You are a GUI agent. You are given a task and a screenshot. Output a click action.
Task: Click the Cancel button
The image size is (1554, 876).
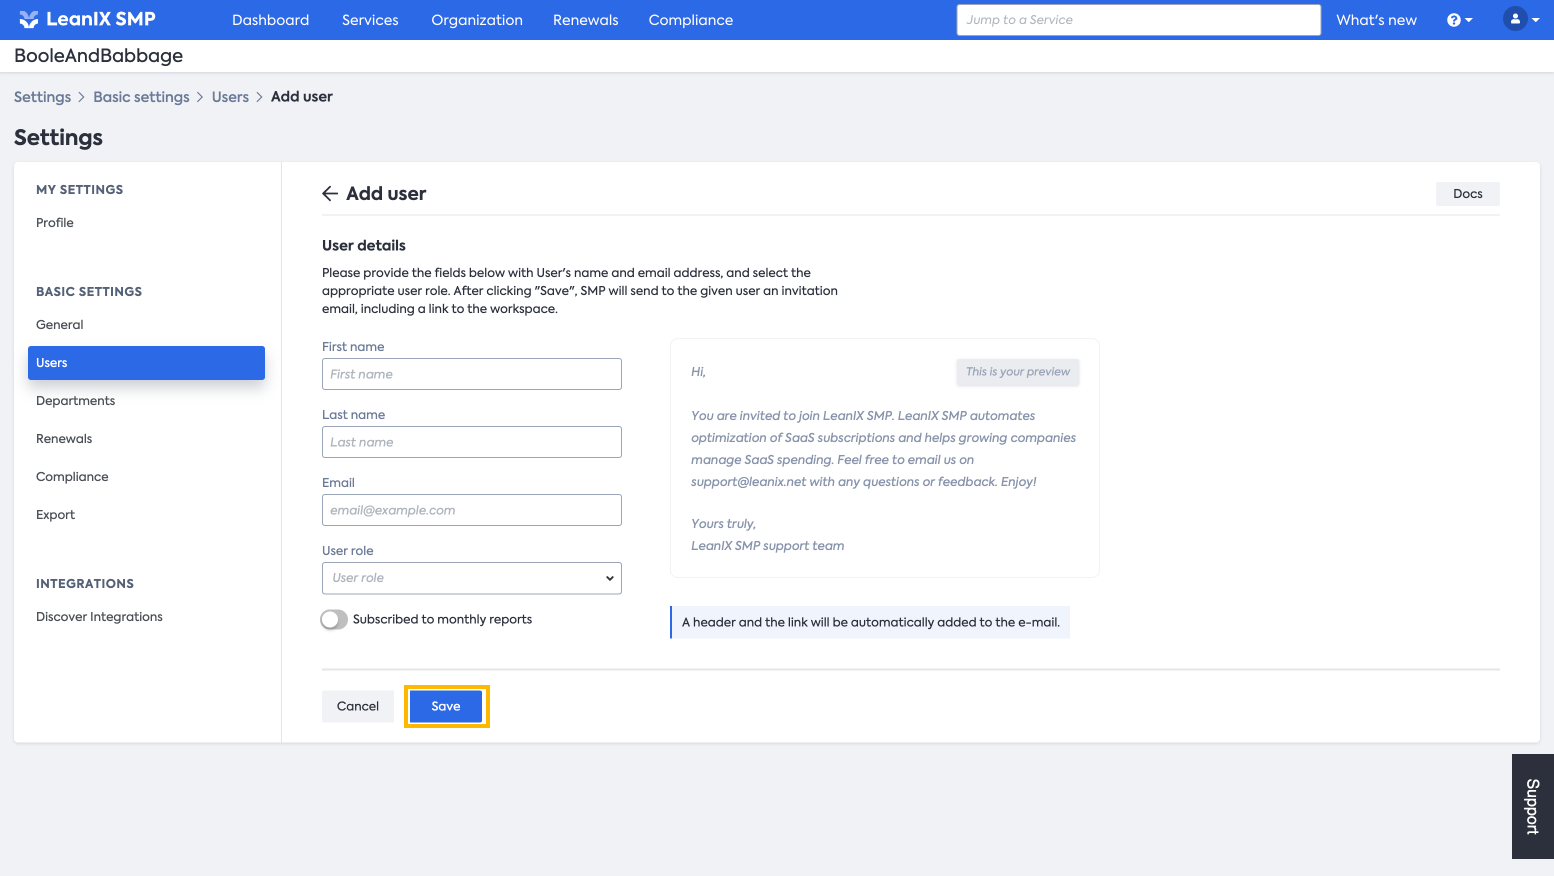(x=358, y=706)
